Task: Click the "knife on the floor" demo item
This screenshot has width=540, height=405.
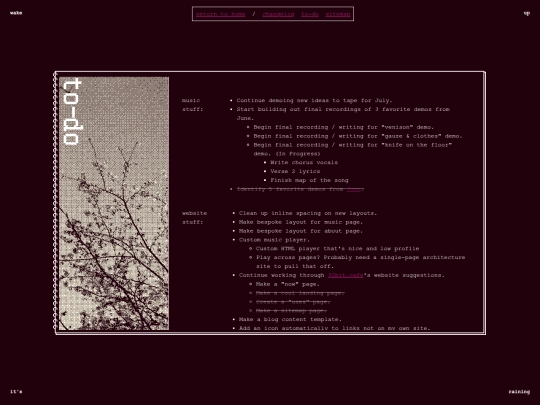Action: point(353,149)
